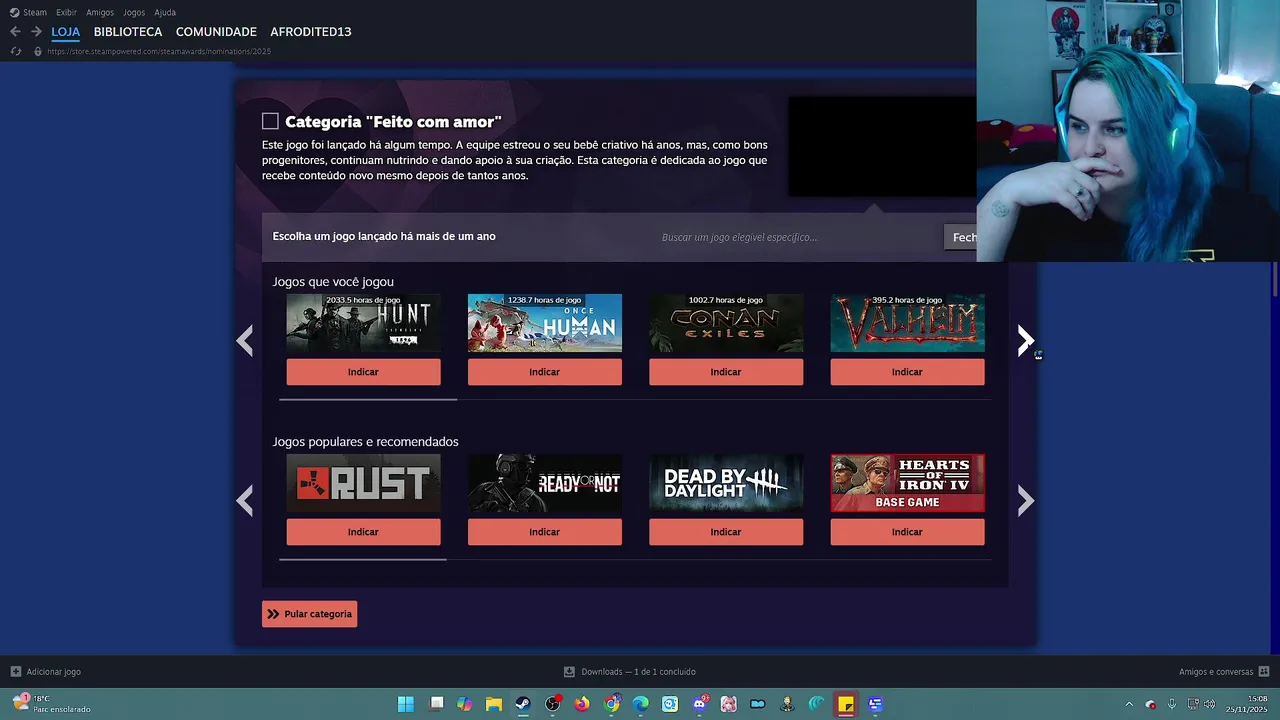Open Amigos e conversas panel
The image size is (1280, 720).
[1215, 672]
